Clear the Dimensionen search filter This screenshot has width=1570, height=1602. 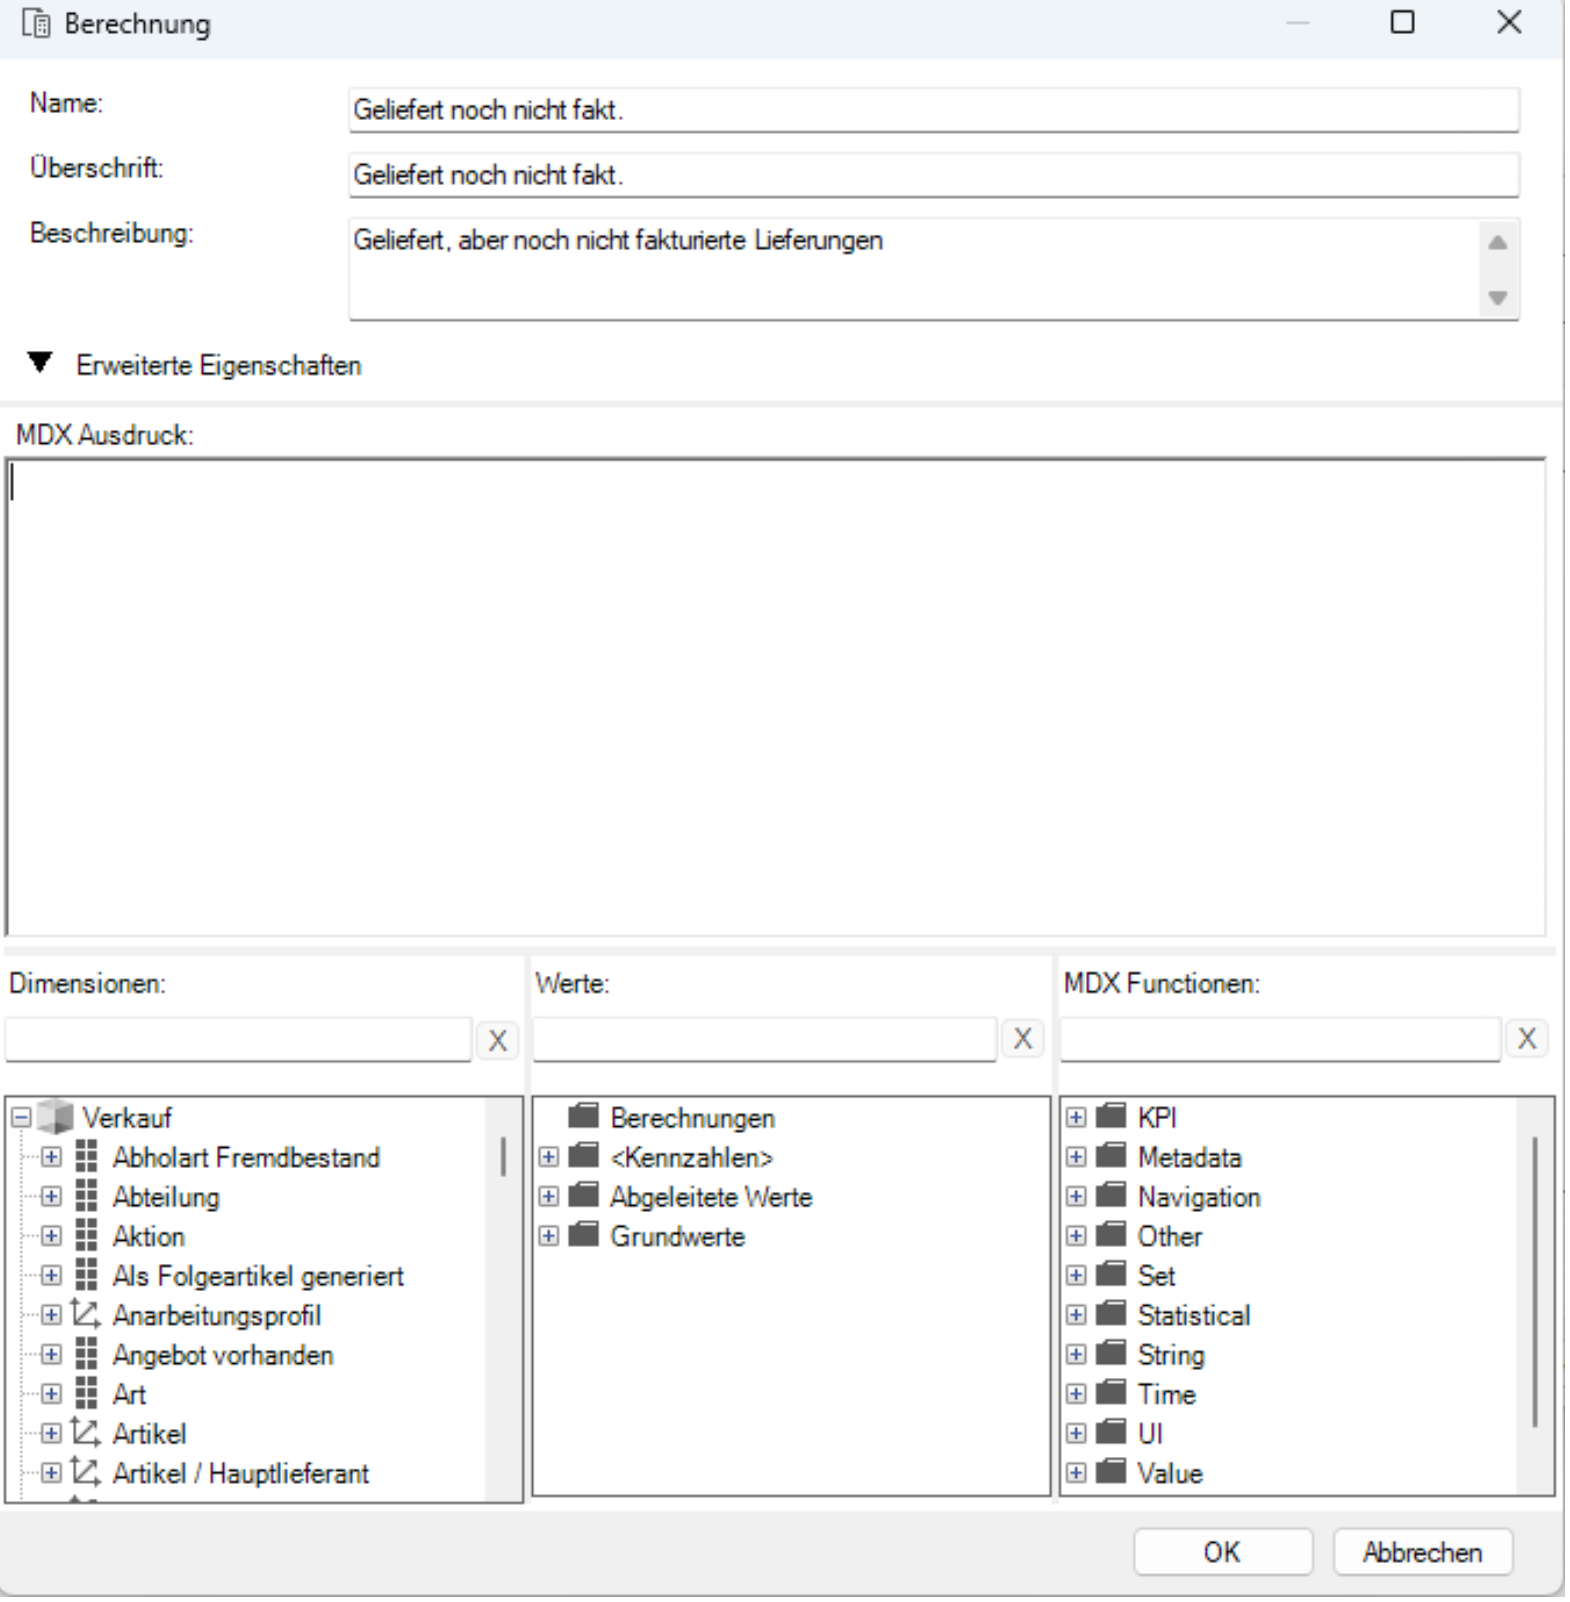point(497,1040)
